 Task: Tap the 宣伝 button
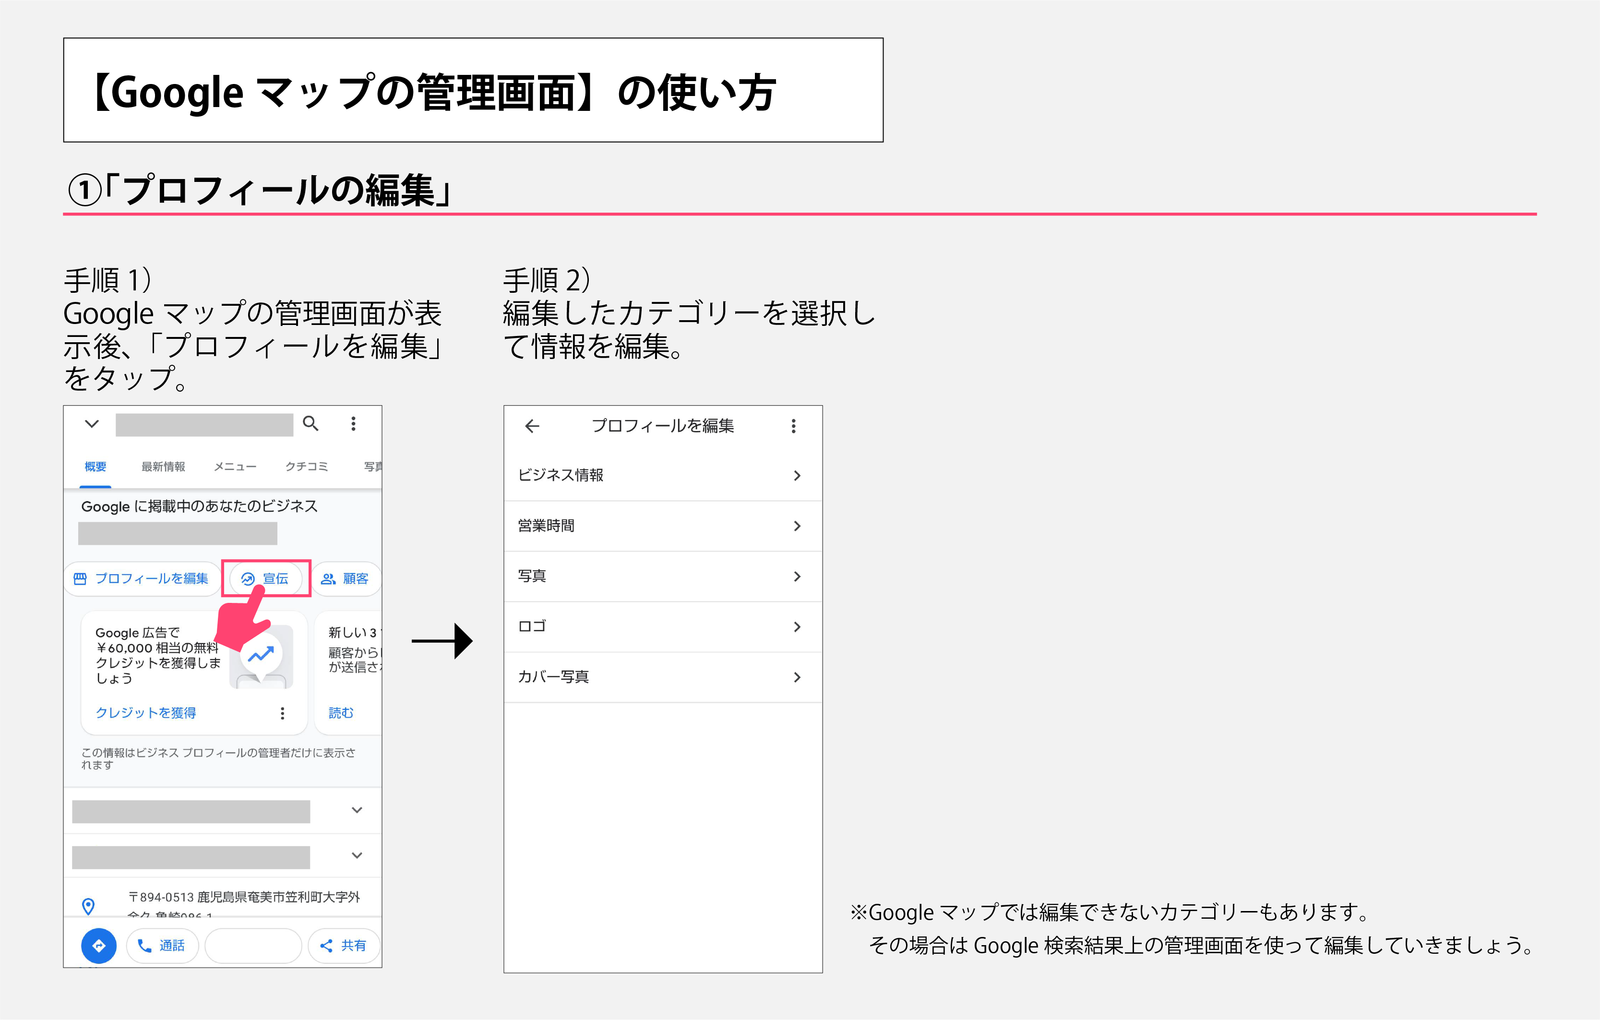click(265, 579)
